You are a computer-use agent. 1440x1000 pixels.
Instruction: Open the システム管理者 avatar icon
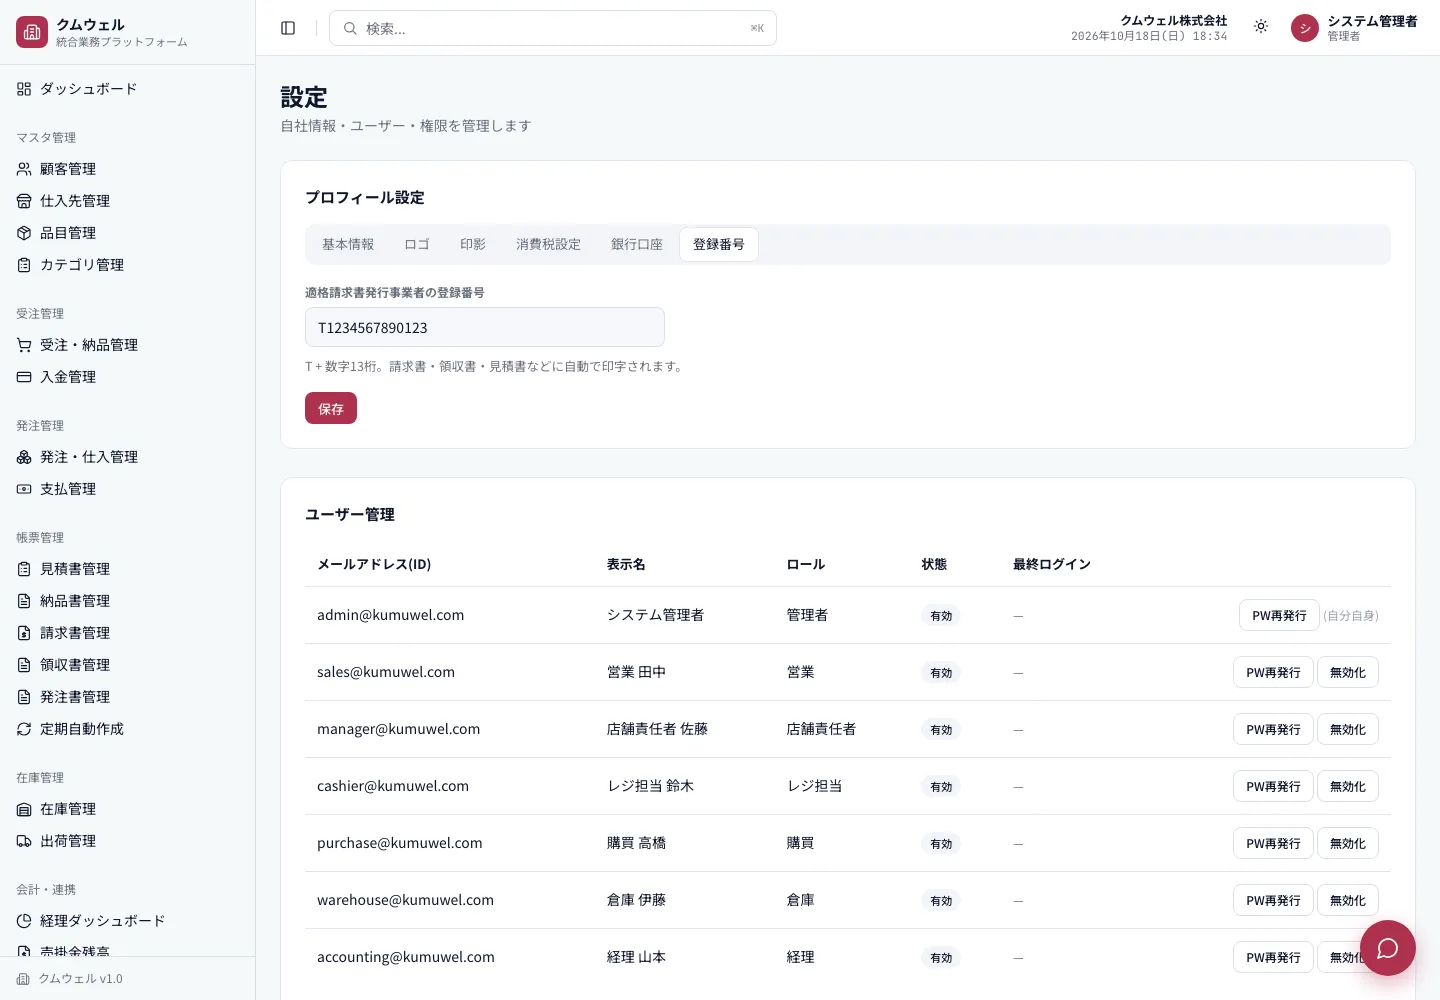(x=1305, y=28)
